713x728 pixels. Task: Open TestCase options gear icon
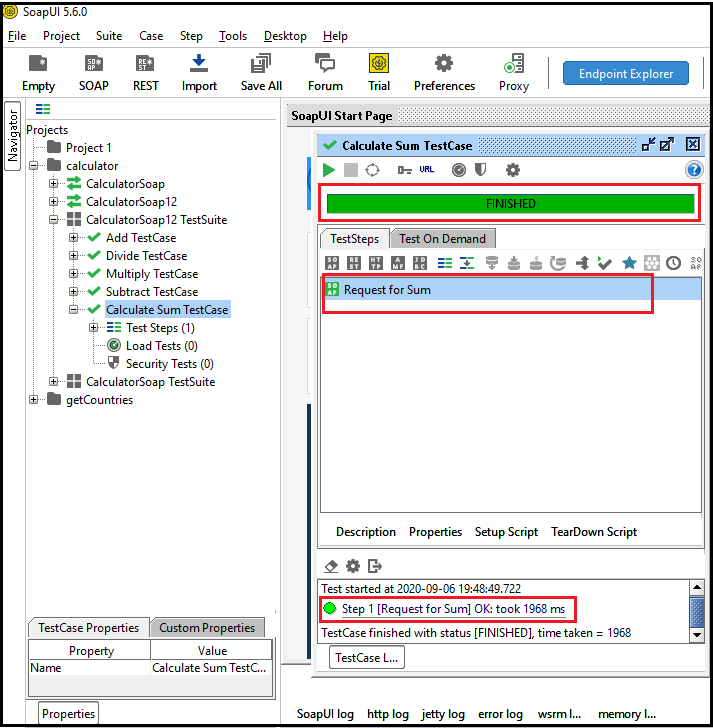pyautogui.click(x=512, y=170)
